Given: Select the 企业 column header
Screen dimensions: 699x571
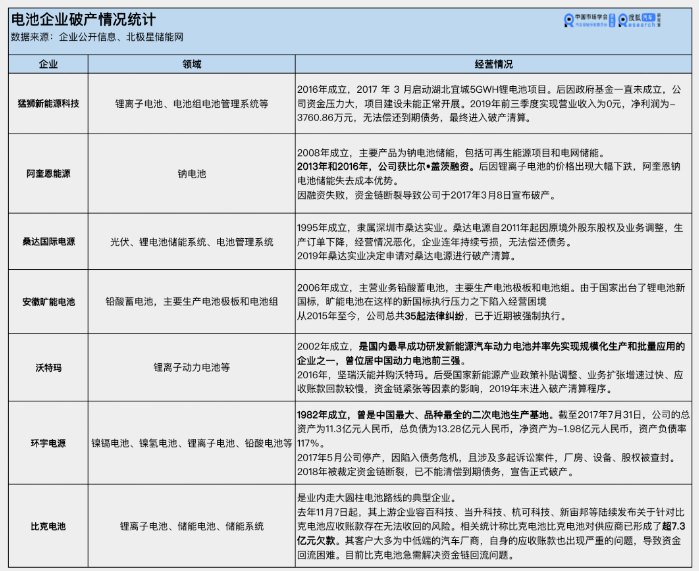Looking at the screenshot, I should tap(48, 64).
